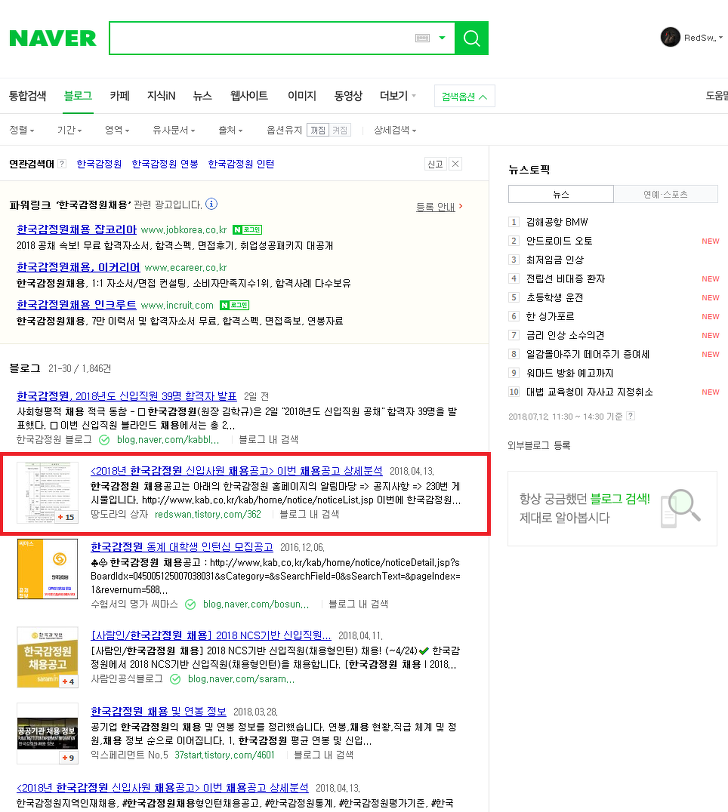Open news topic 최저임금 인상

tap(555, 260)
